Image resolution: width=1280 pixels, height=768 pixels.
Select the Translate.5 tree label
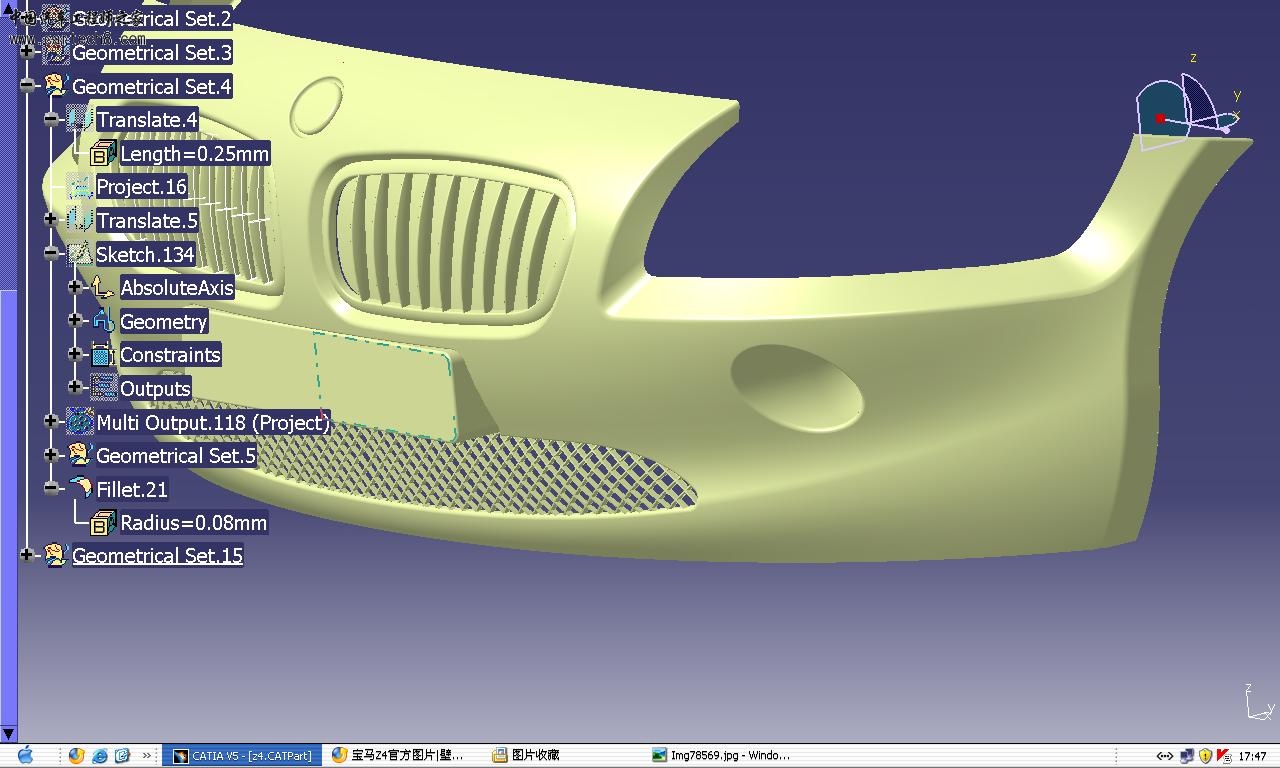pos(147,221)
